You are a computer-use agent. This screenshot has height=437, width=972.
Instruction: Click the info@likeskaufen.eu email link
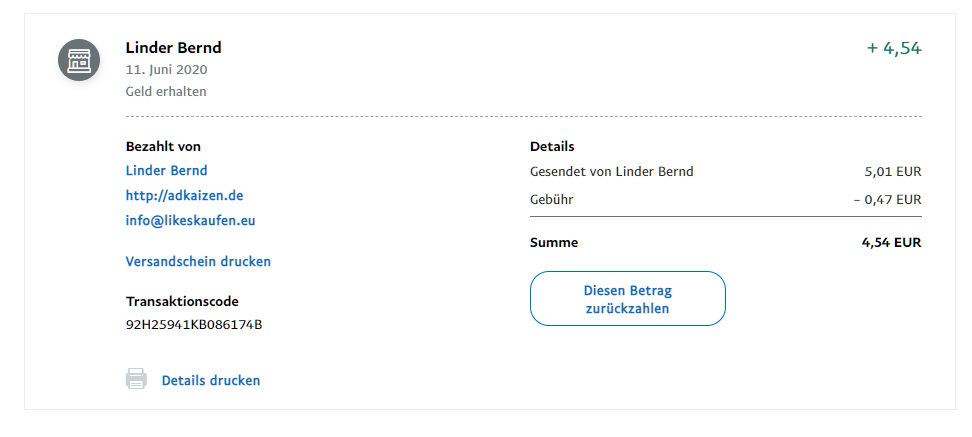(x=183, y=220)
